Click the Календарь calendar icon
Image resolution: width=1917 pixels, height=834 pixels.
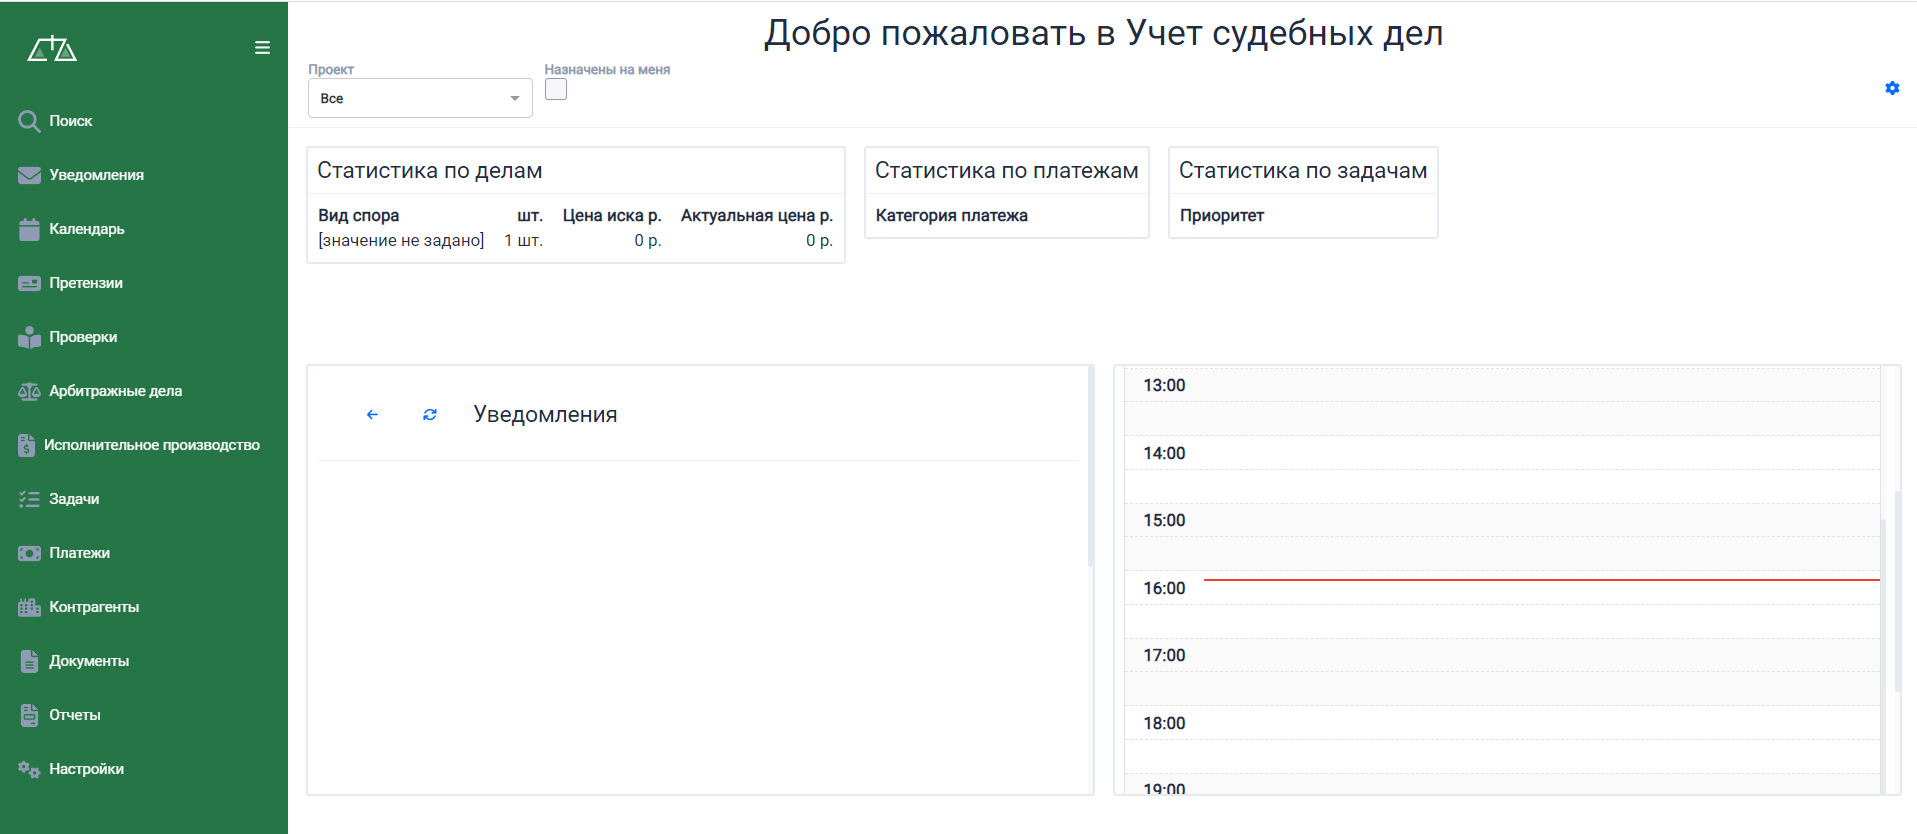pos(29,229)
